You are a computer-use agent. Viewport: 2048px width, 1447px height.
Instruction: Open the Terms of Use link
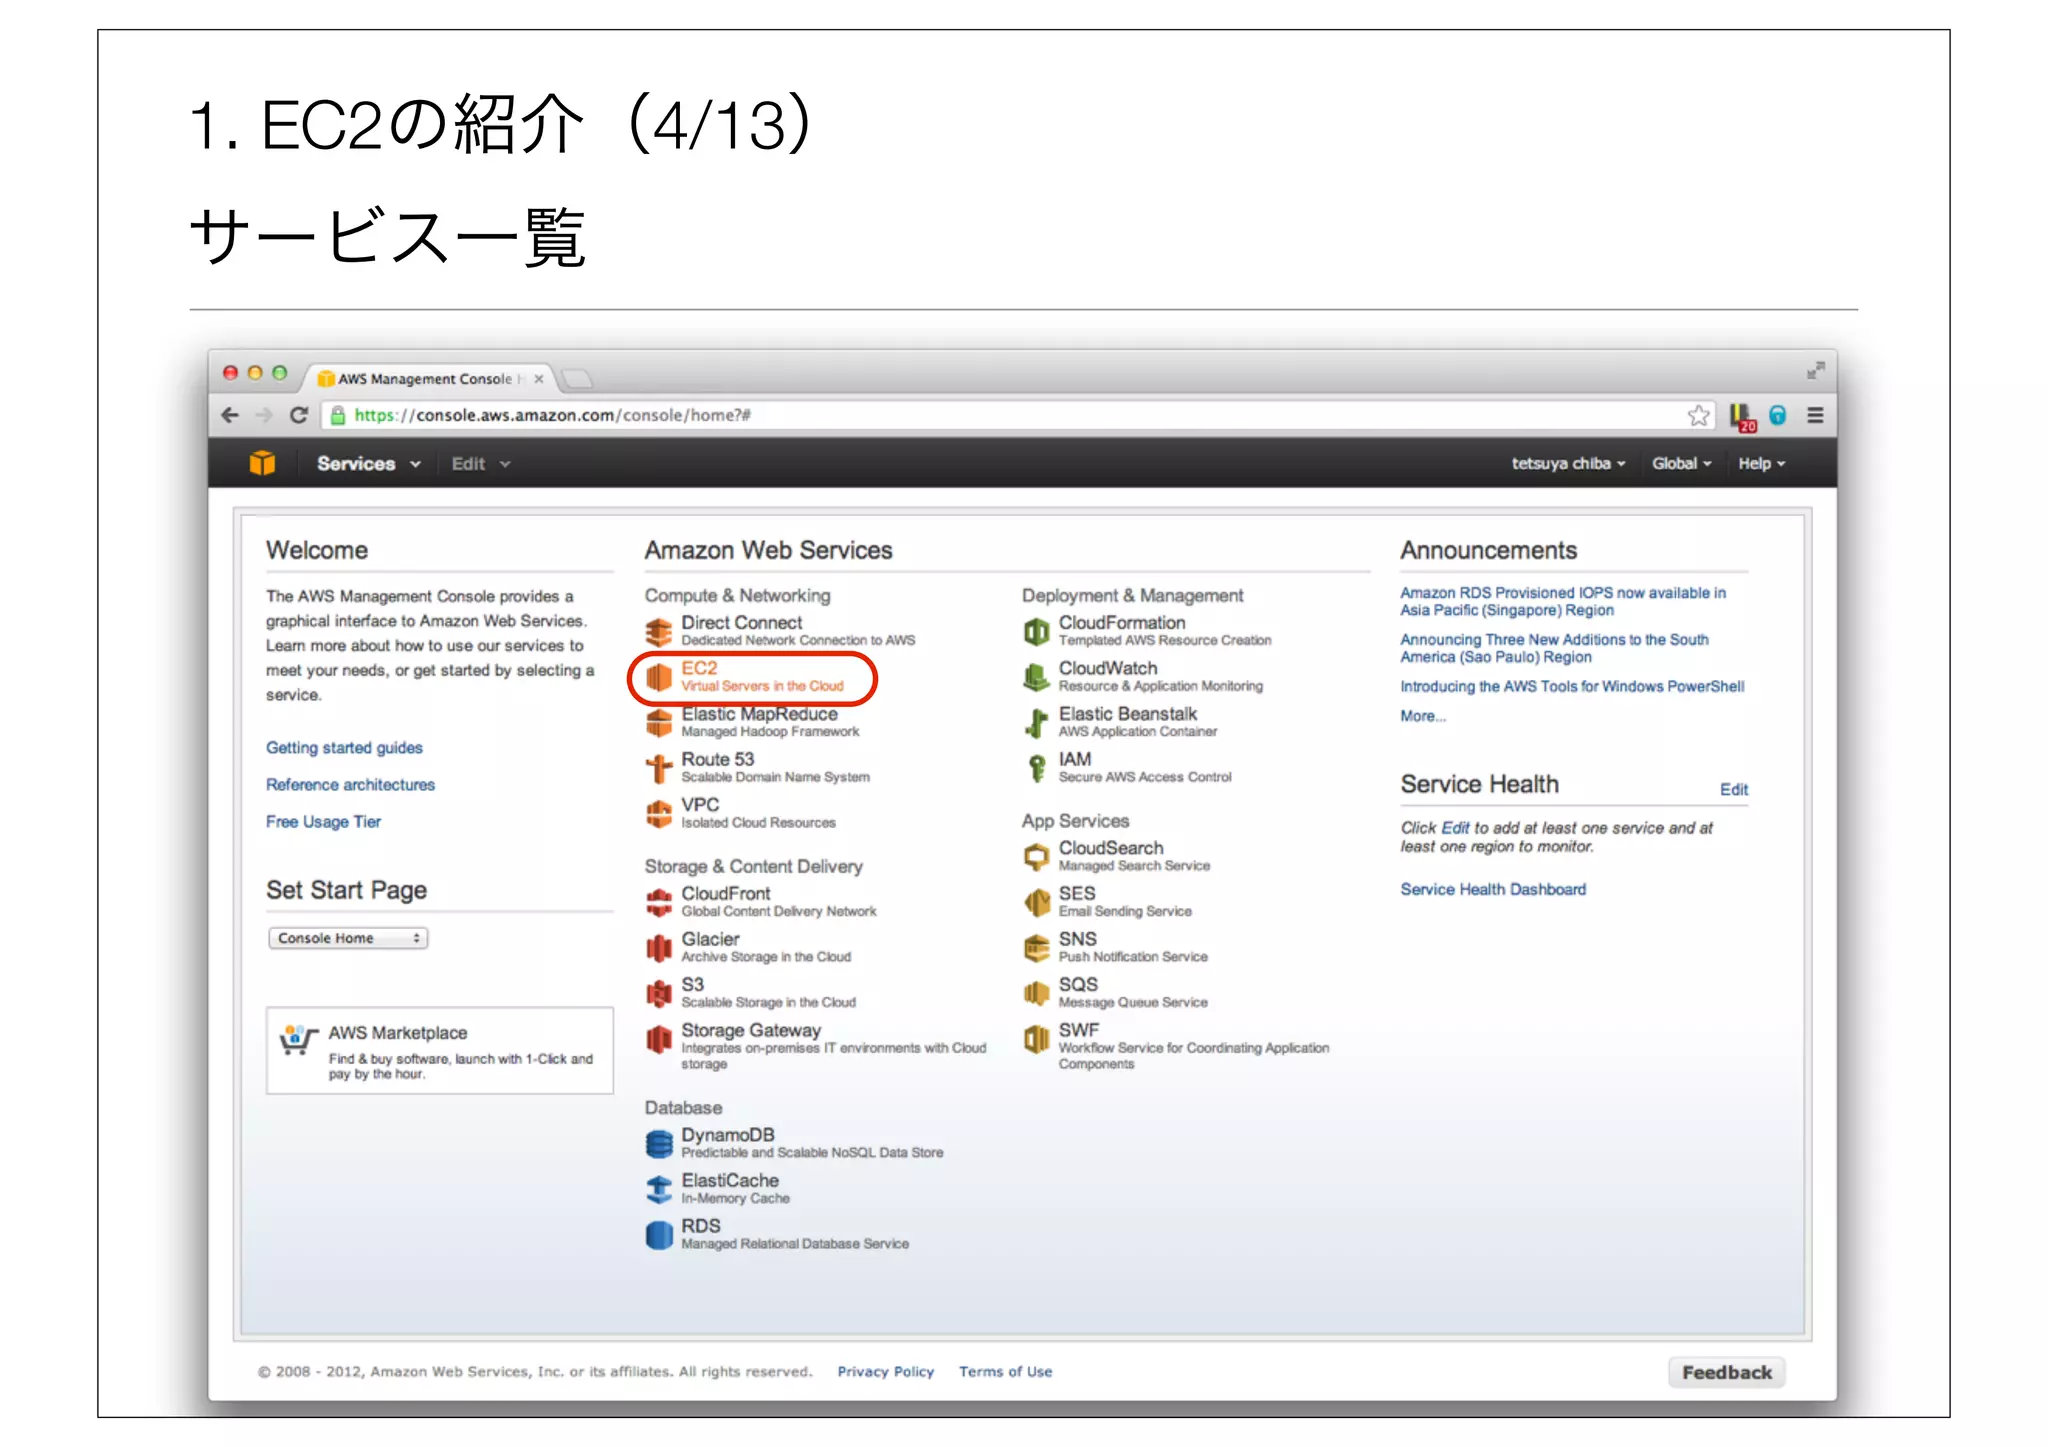(x=1005, y=1372)
